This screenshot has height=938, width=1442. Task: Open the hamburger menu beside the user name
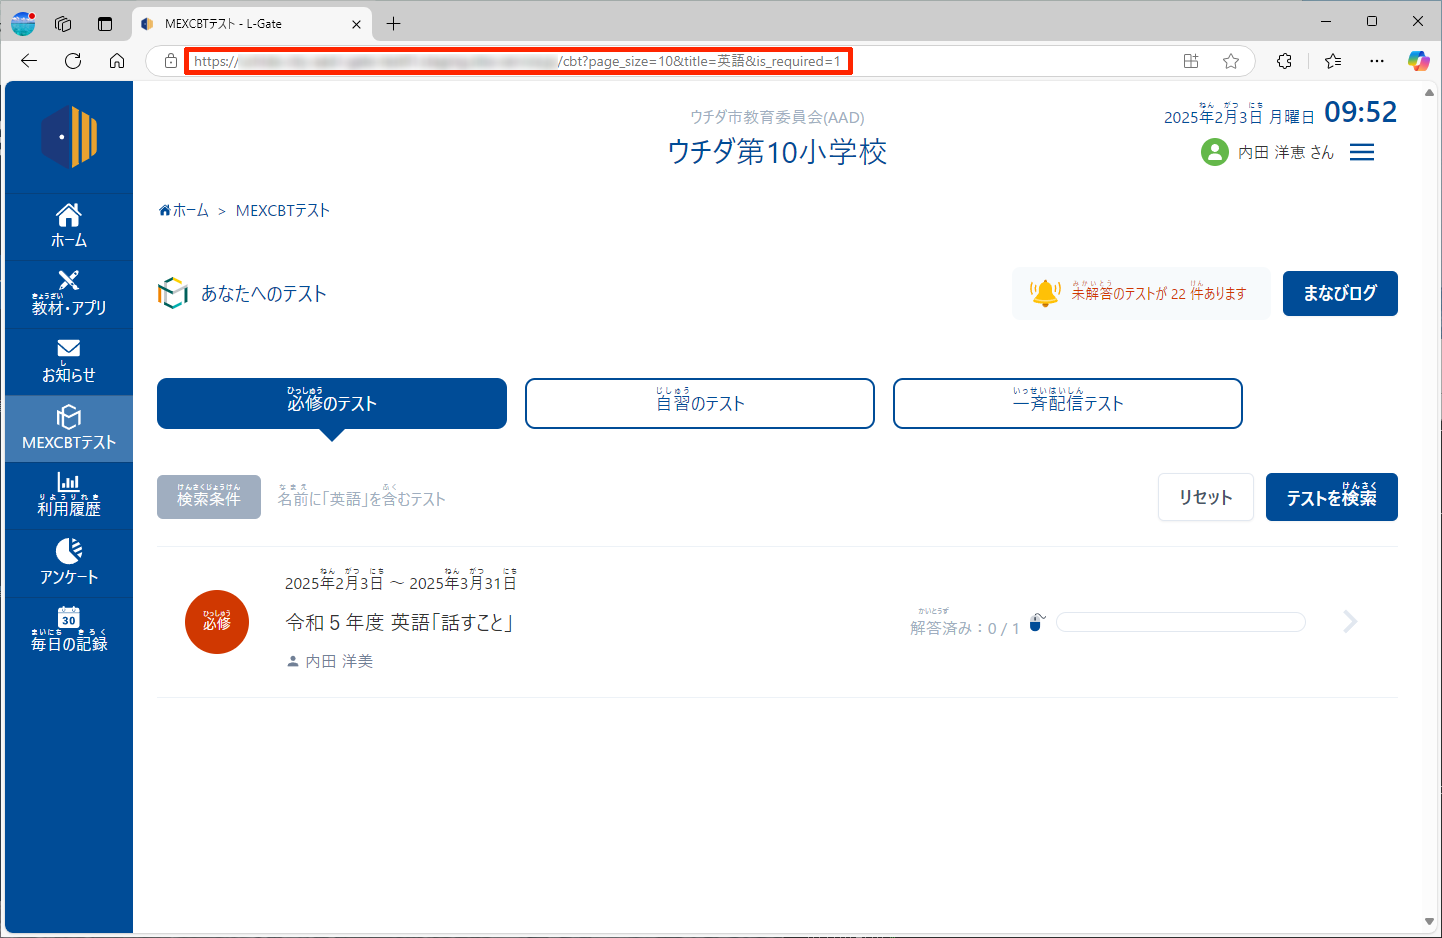click(1361, 152)
